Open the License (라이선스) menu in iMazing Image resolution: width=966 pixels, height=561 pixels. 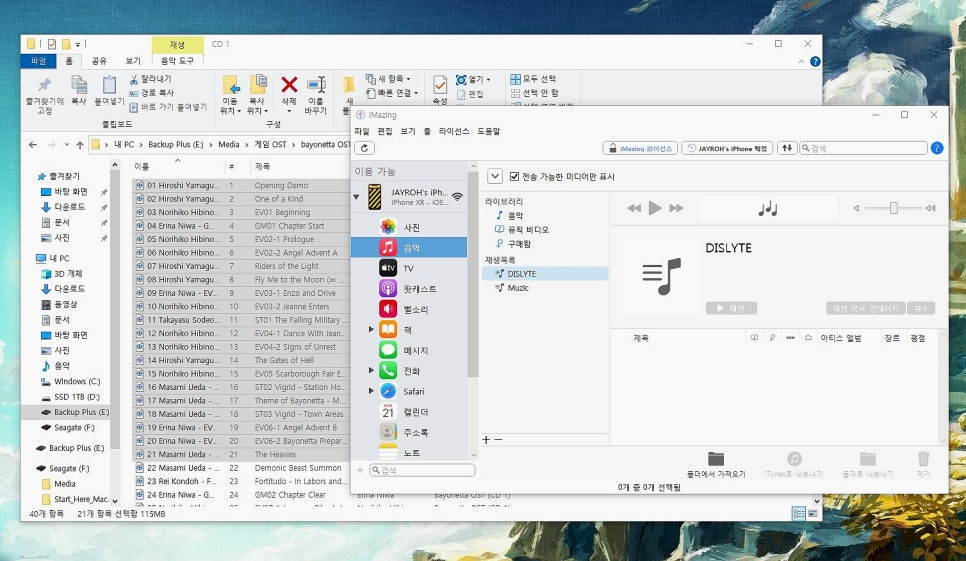[x=453, y=131]
